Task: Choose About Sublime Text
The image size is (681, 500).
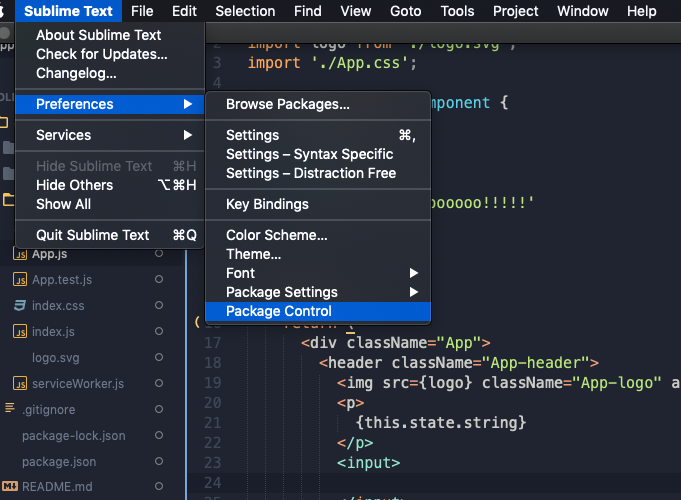Action: (109, 35)
